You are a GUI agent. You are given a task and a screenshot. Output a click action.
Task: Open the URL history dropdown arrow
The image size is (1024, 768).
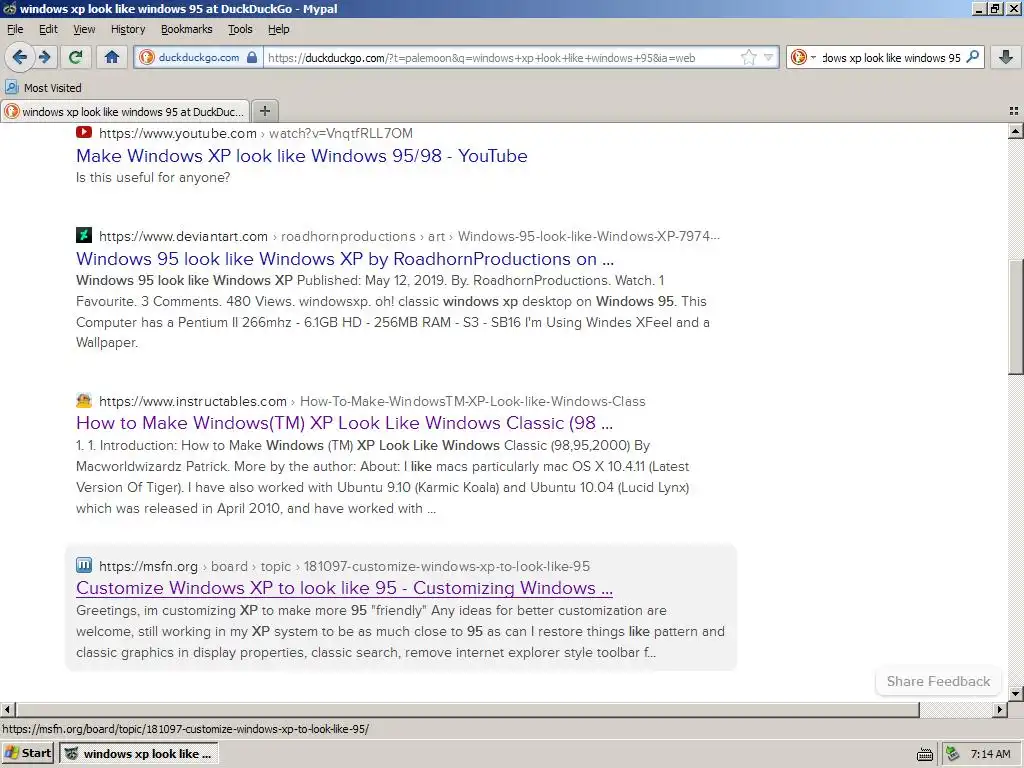[769, 57]
